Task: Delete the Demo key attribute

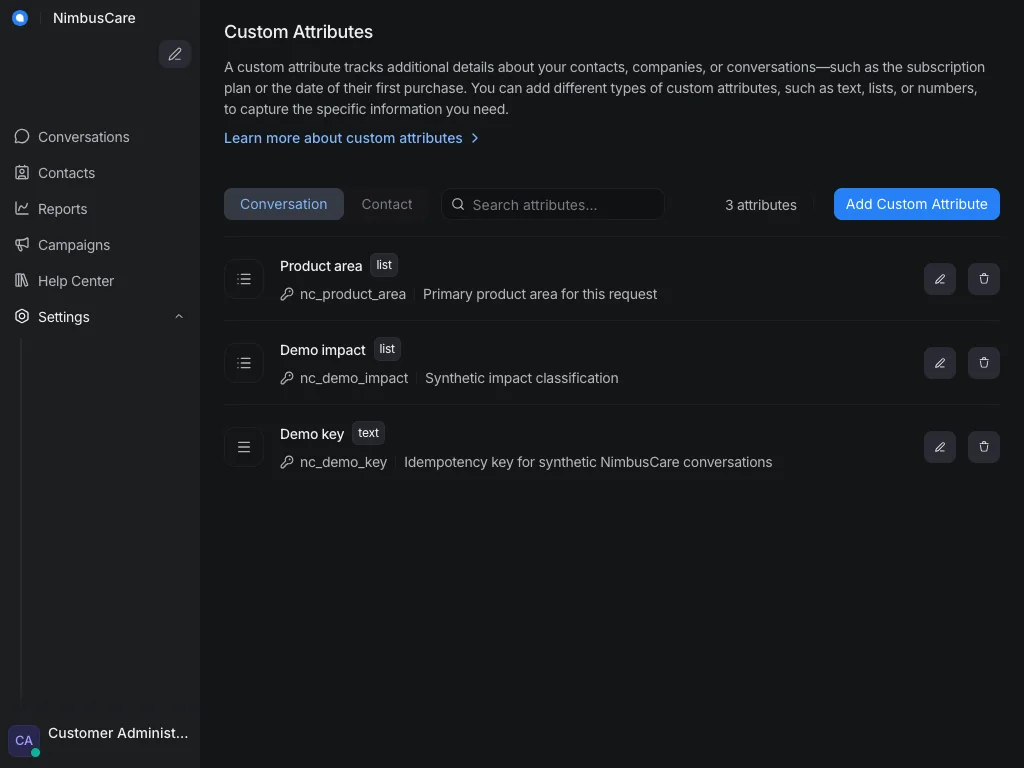Action: 984,447
